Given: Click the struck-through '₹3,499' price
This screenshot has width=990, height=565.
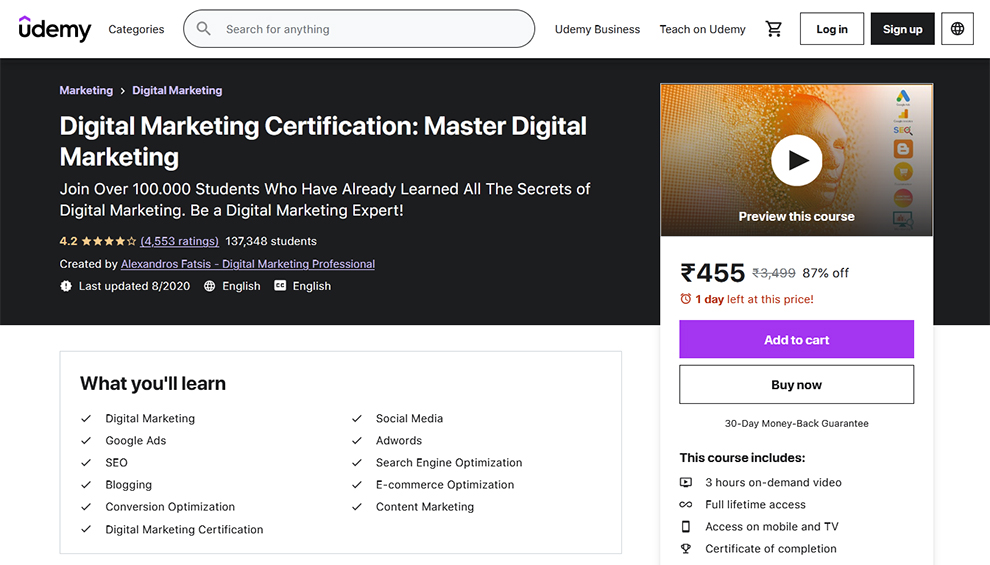Looking at the screenshot, I should point(773,273).
